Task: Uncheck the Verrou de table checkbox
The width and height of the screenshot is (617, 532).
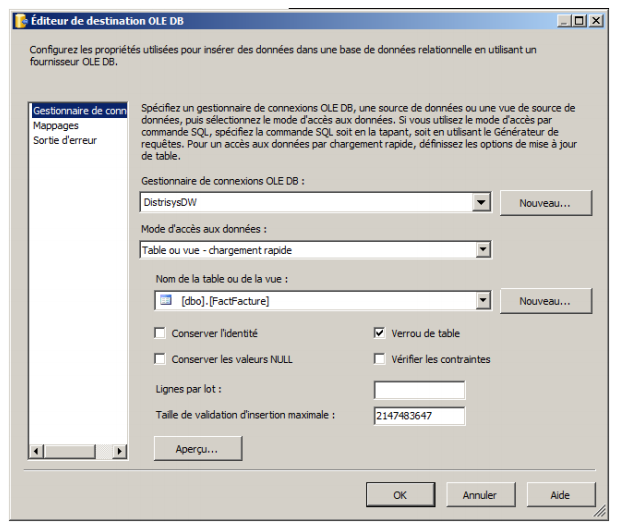Action: [x=380, y=333]
